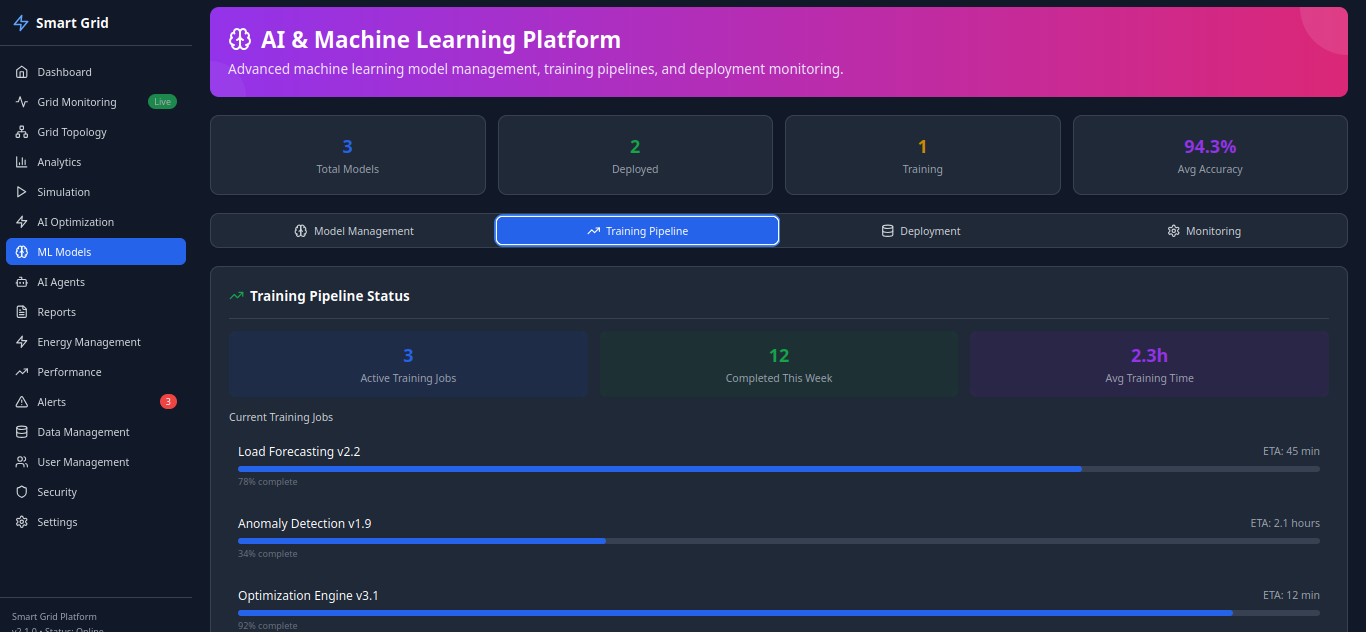Click the AI Optimization bolt icon
This screenshot has width=1366, height=632.
22,222
